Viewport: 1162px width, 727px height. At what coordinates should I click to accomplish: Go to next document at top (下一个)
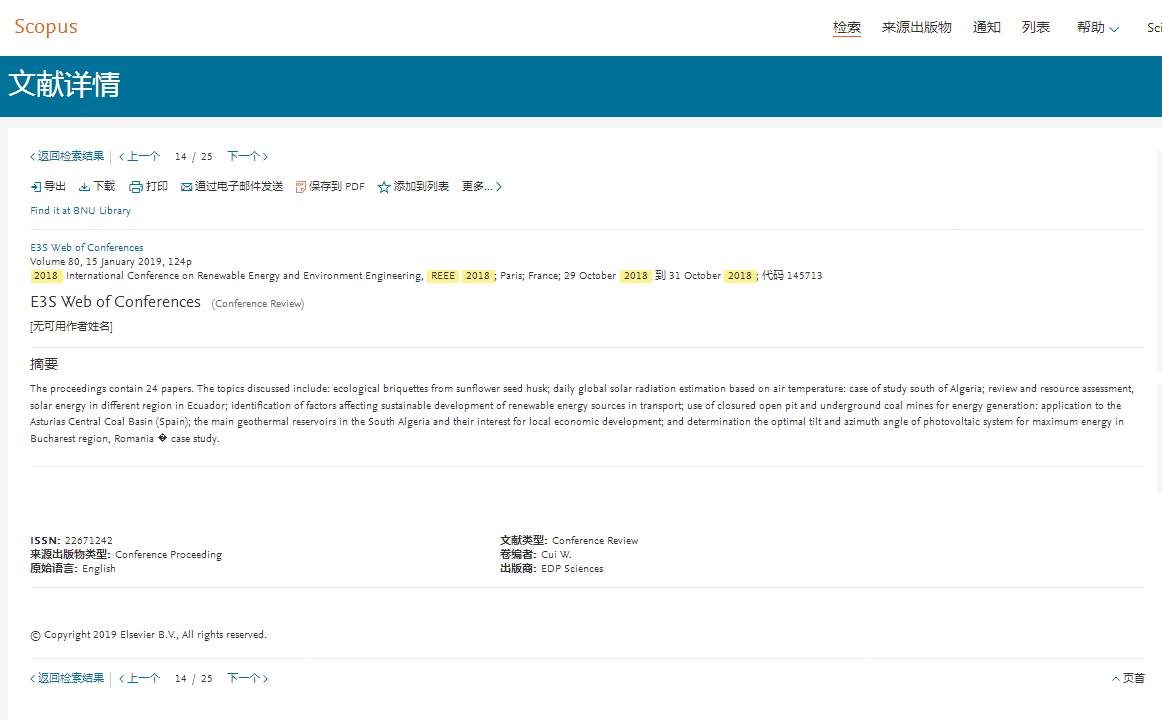coord(247,157)
